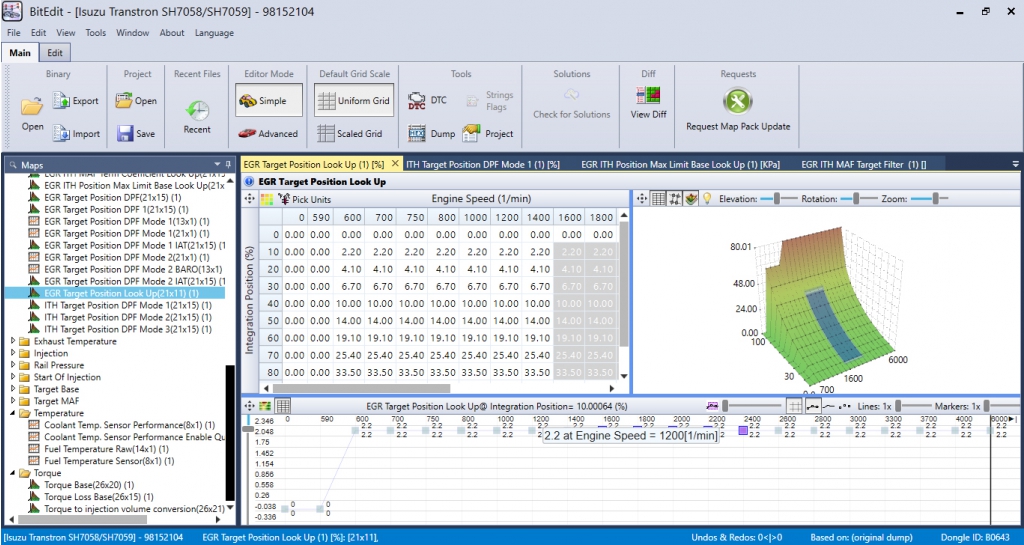Select the markers-only graph style
Image resolution: width=1024 pixels, height=545 pixels.
pyautogui.click(x=844, y=406)
